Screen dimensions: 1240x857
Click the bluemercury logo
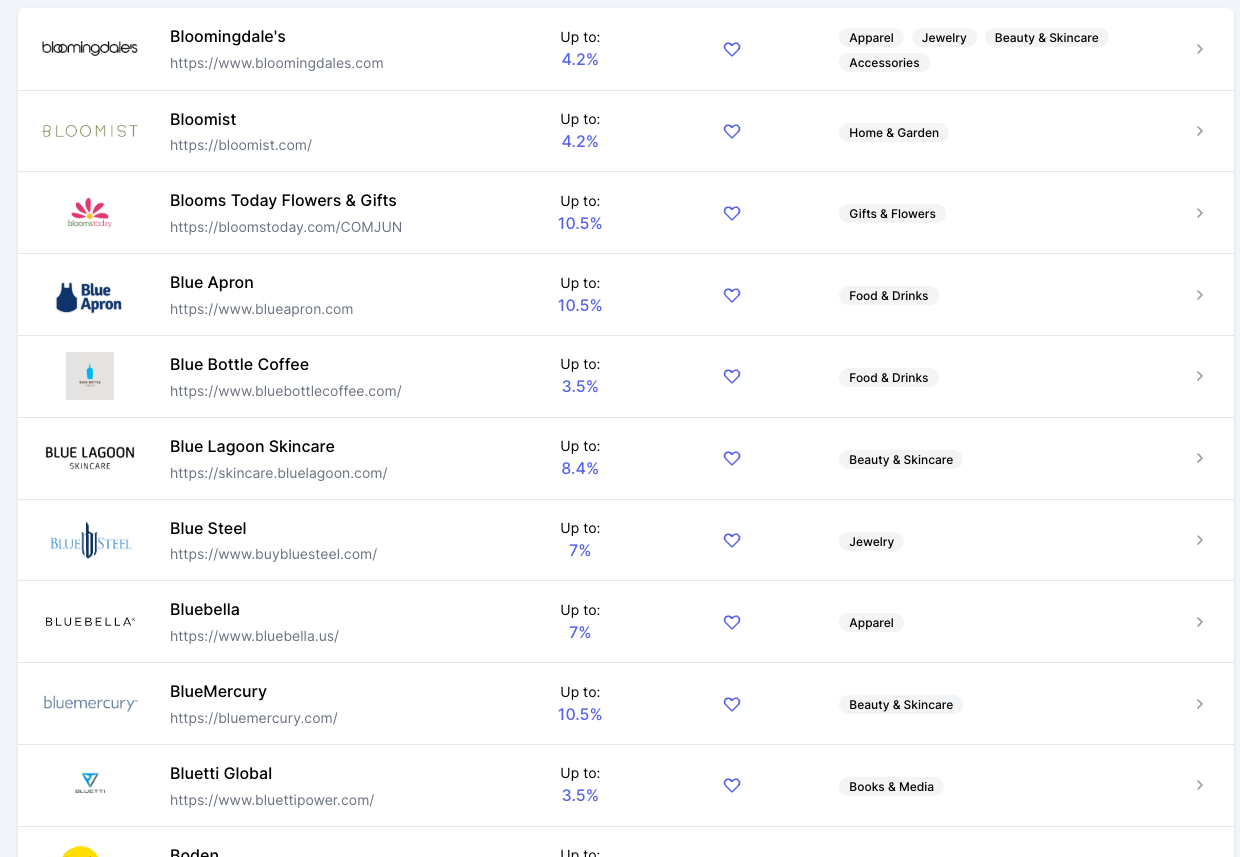(x=90, y=703)
